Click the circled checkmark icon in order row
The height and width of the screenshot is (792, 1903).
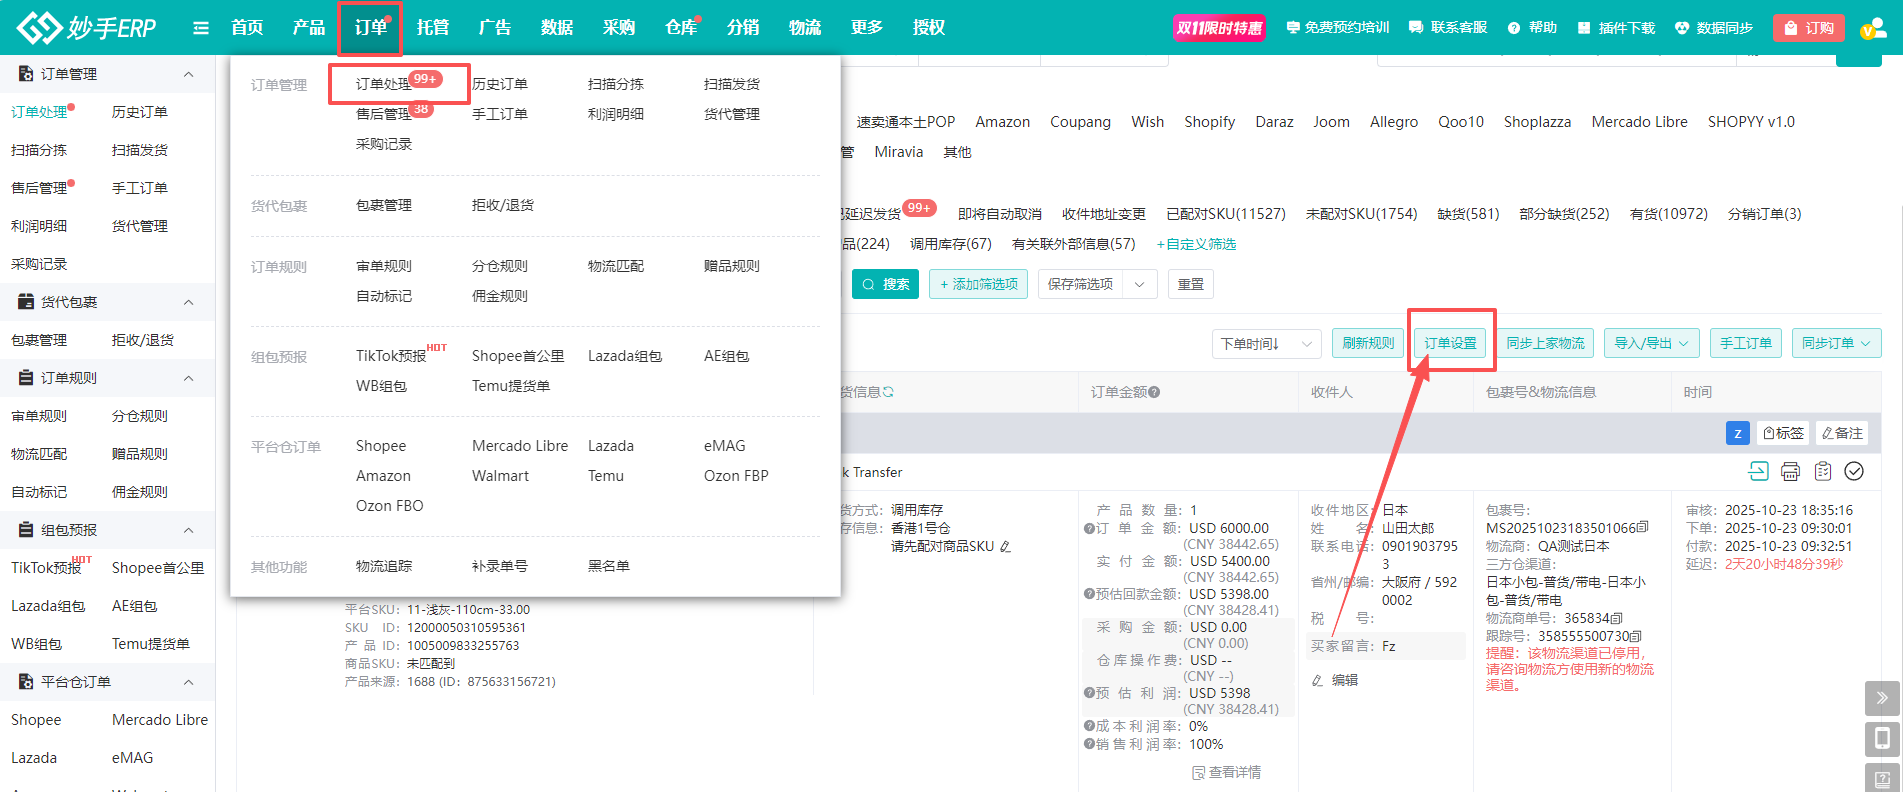(x=1854, y=471)
